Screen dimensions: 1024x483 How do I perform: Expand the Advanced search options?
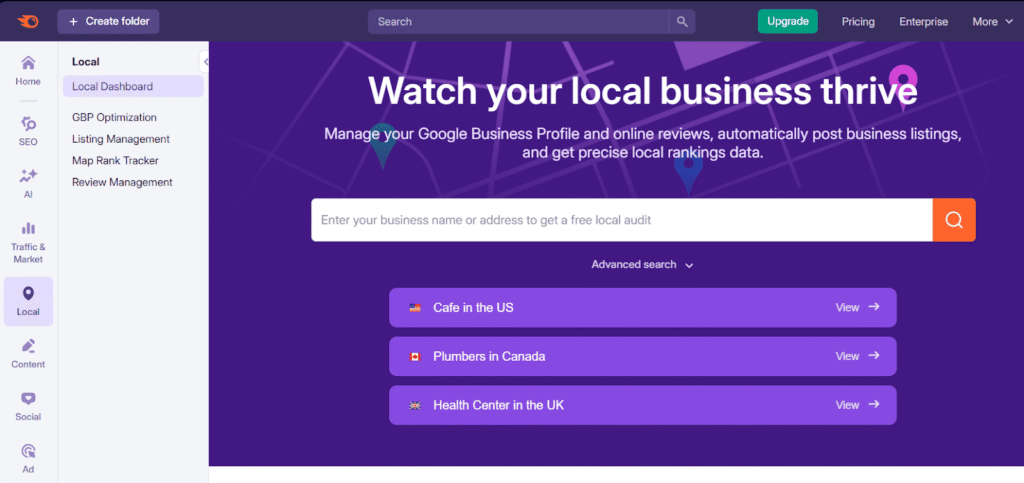click(x=642, y=265)
